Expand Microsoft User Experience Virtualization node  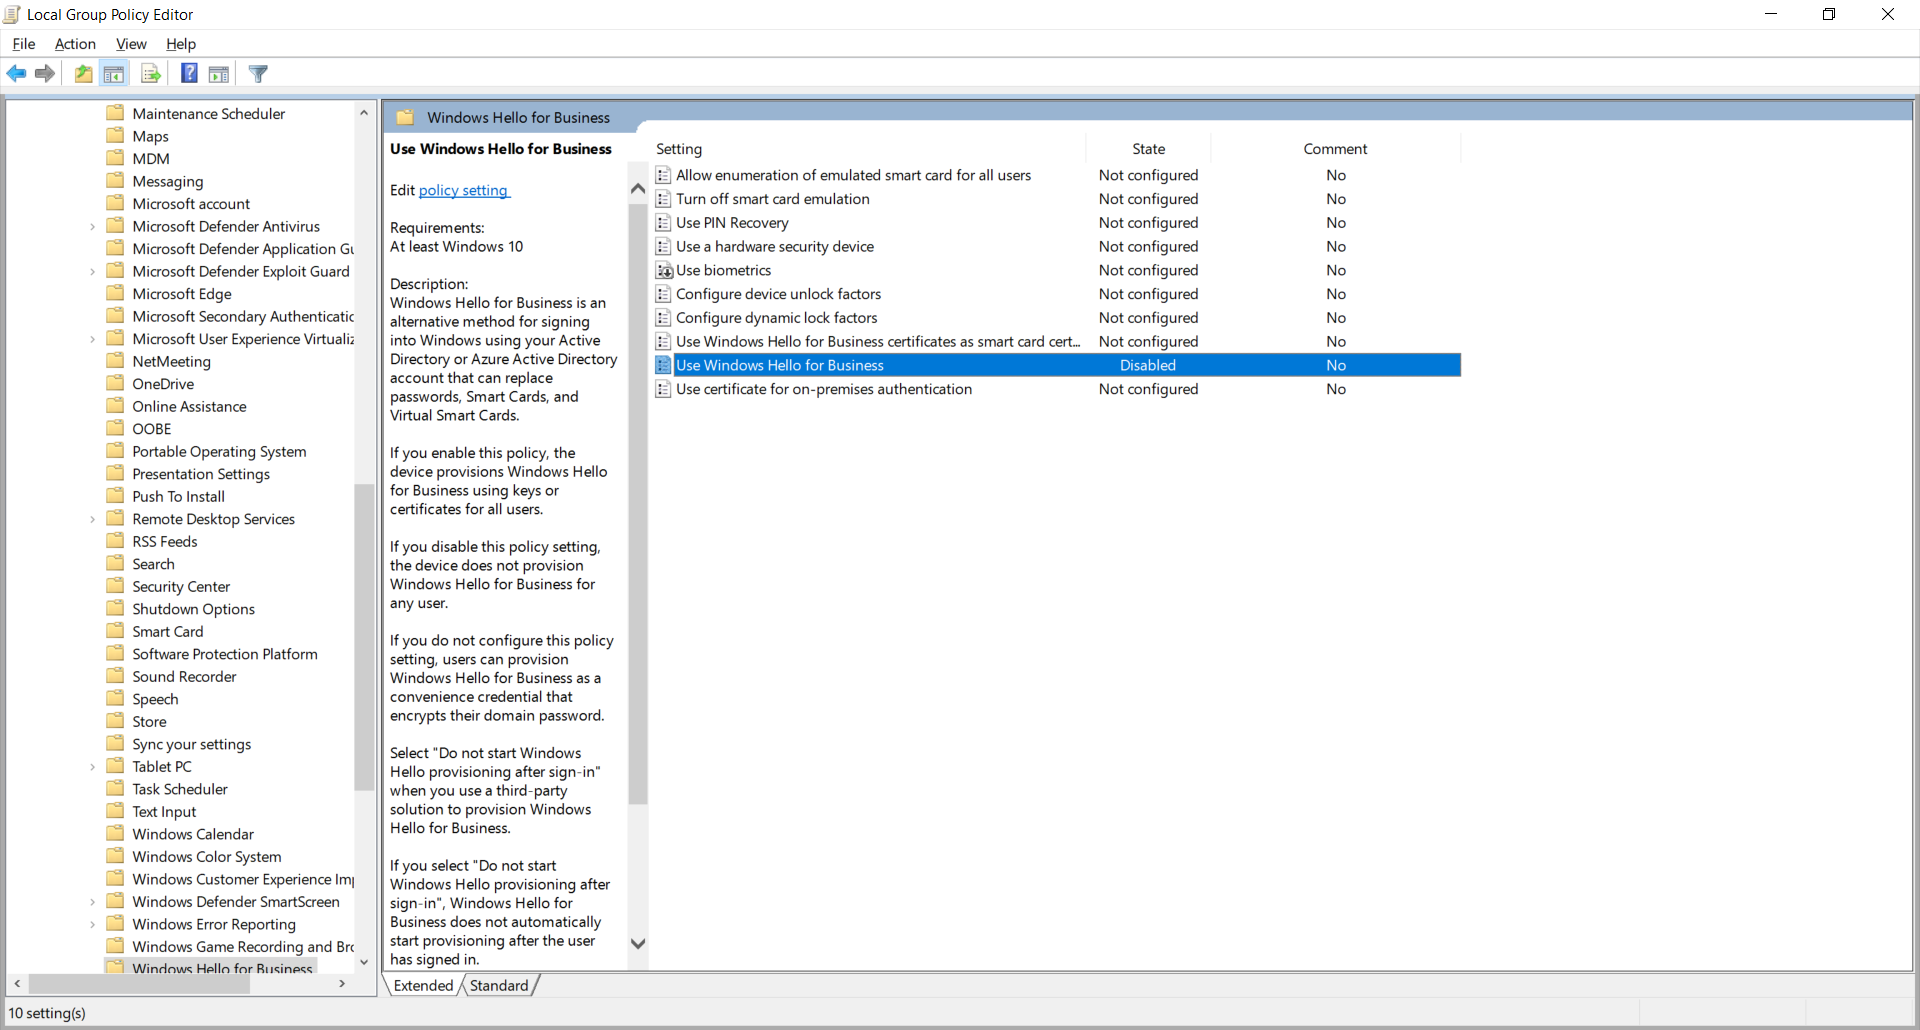(93, 339)
